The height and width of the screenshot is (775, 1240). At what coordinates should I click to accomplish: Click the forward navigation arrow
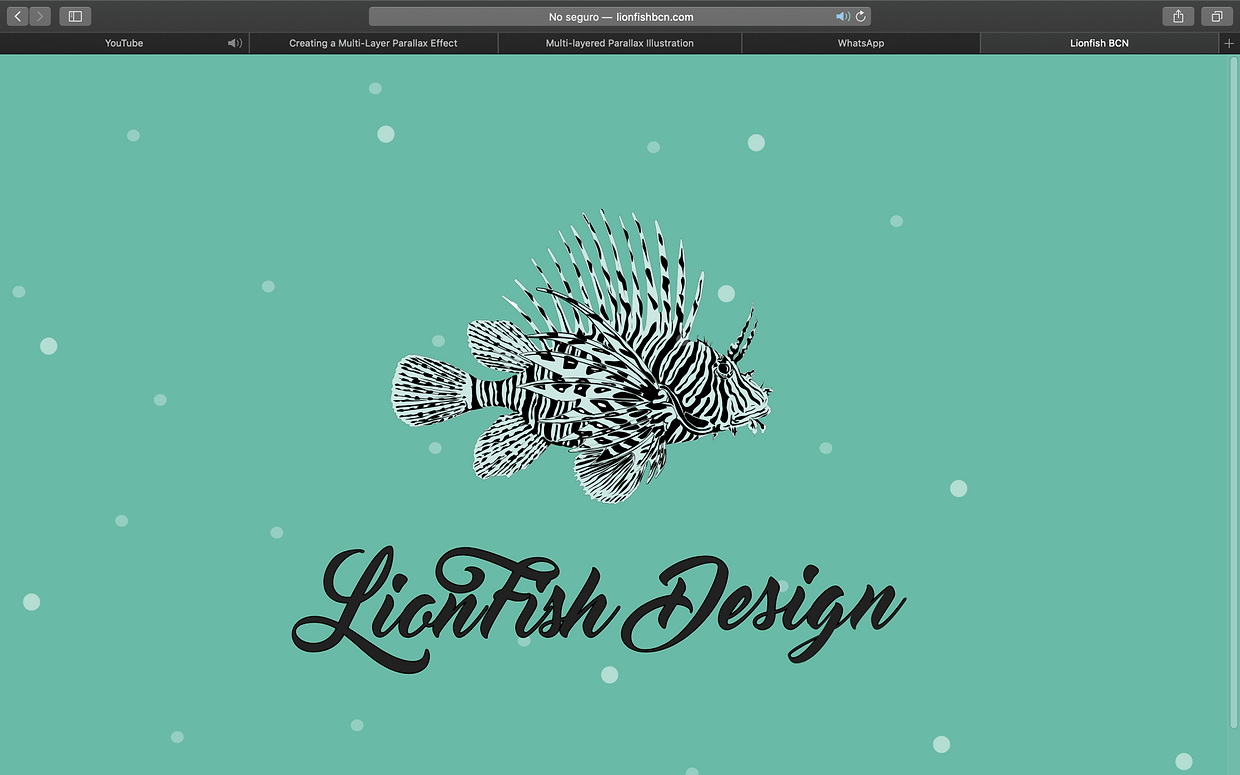tap(40, 16)
